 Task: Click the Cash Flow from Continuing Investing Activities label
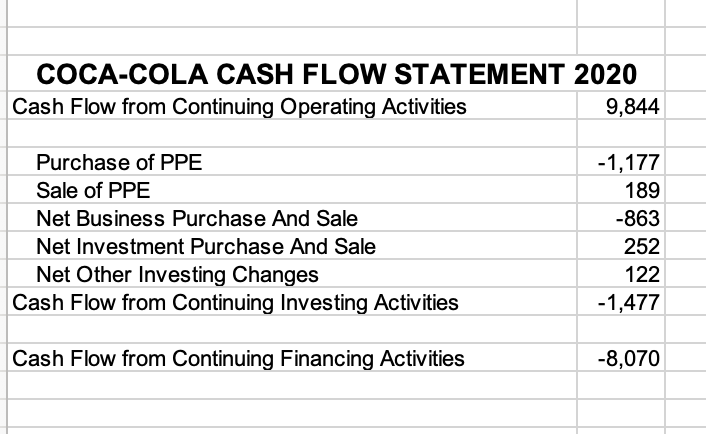(235, 302)
